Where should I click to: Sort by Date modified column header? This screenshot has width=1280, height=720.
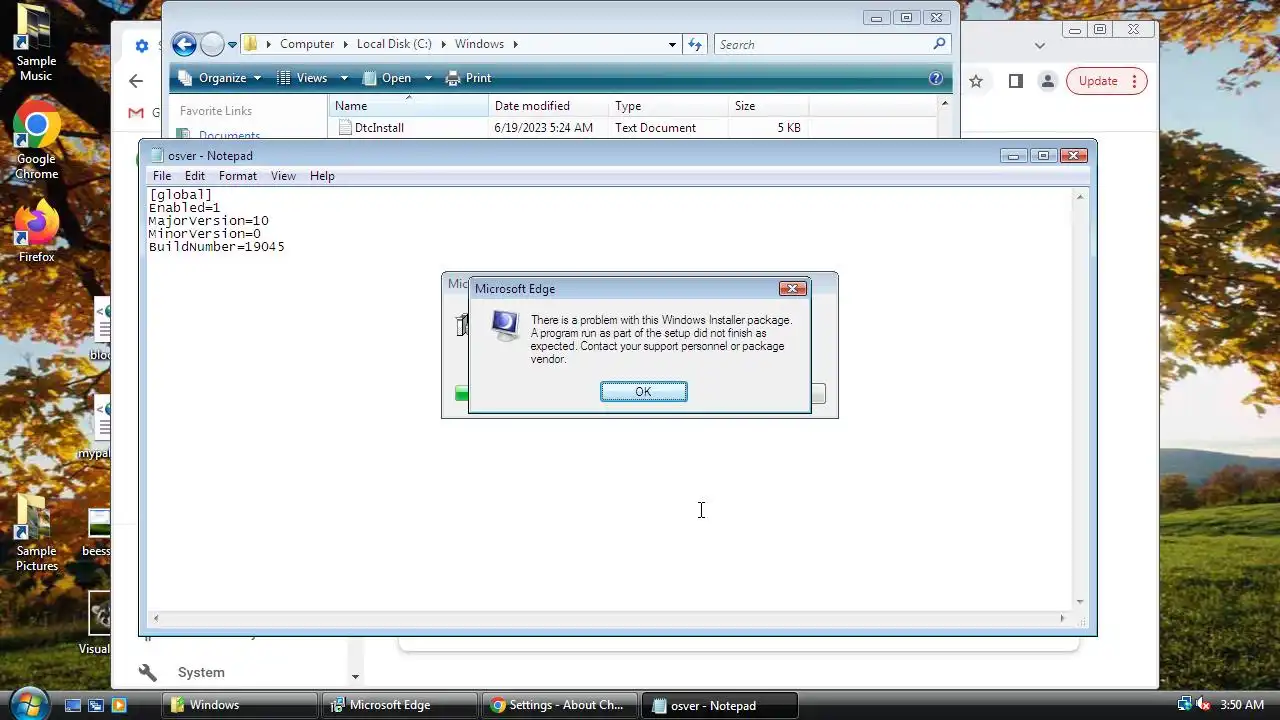pyautogui.click(x=548, y=106)
